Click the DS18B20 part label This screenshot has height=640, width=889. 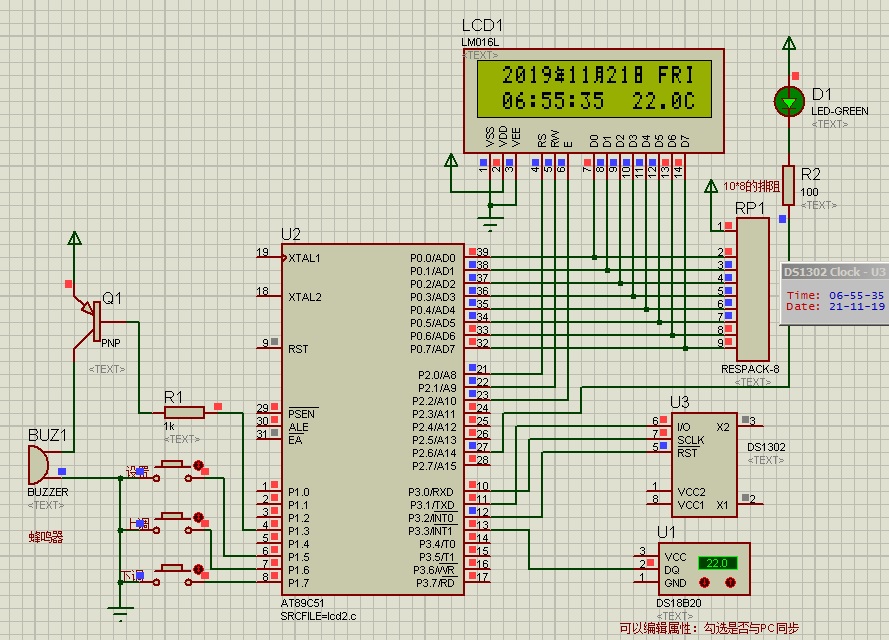(x=679, y=603)
